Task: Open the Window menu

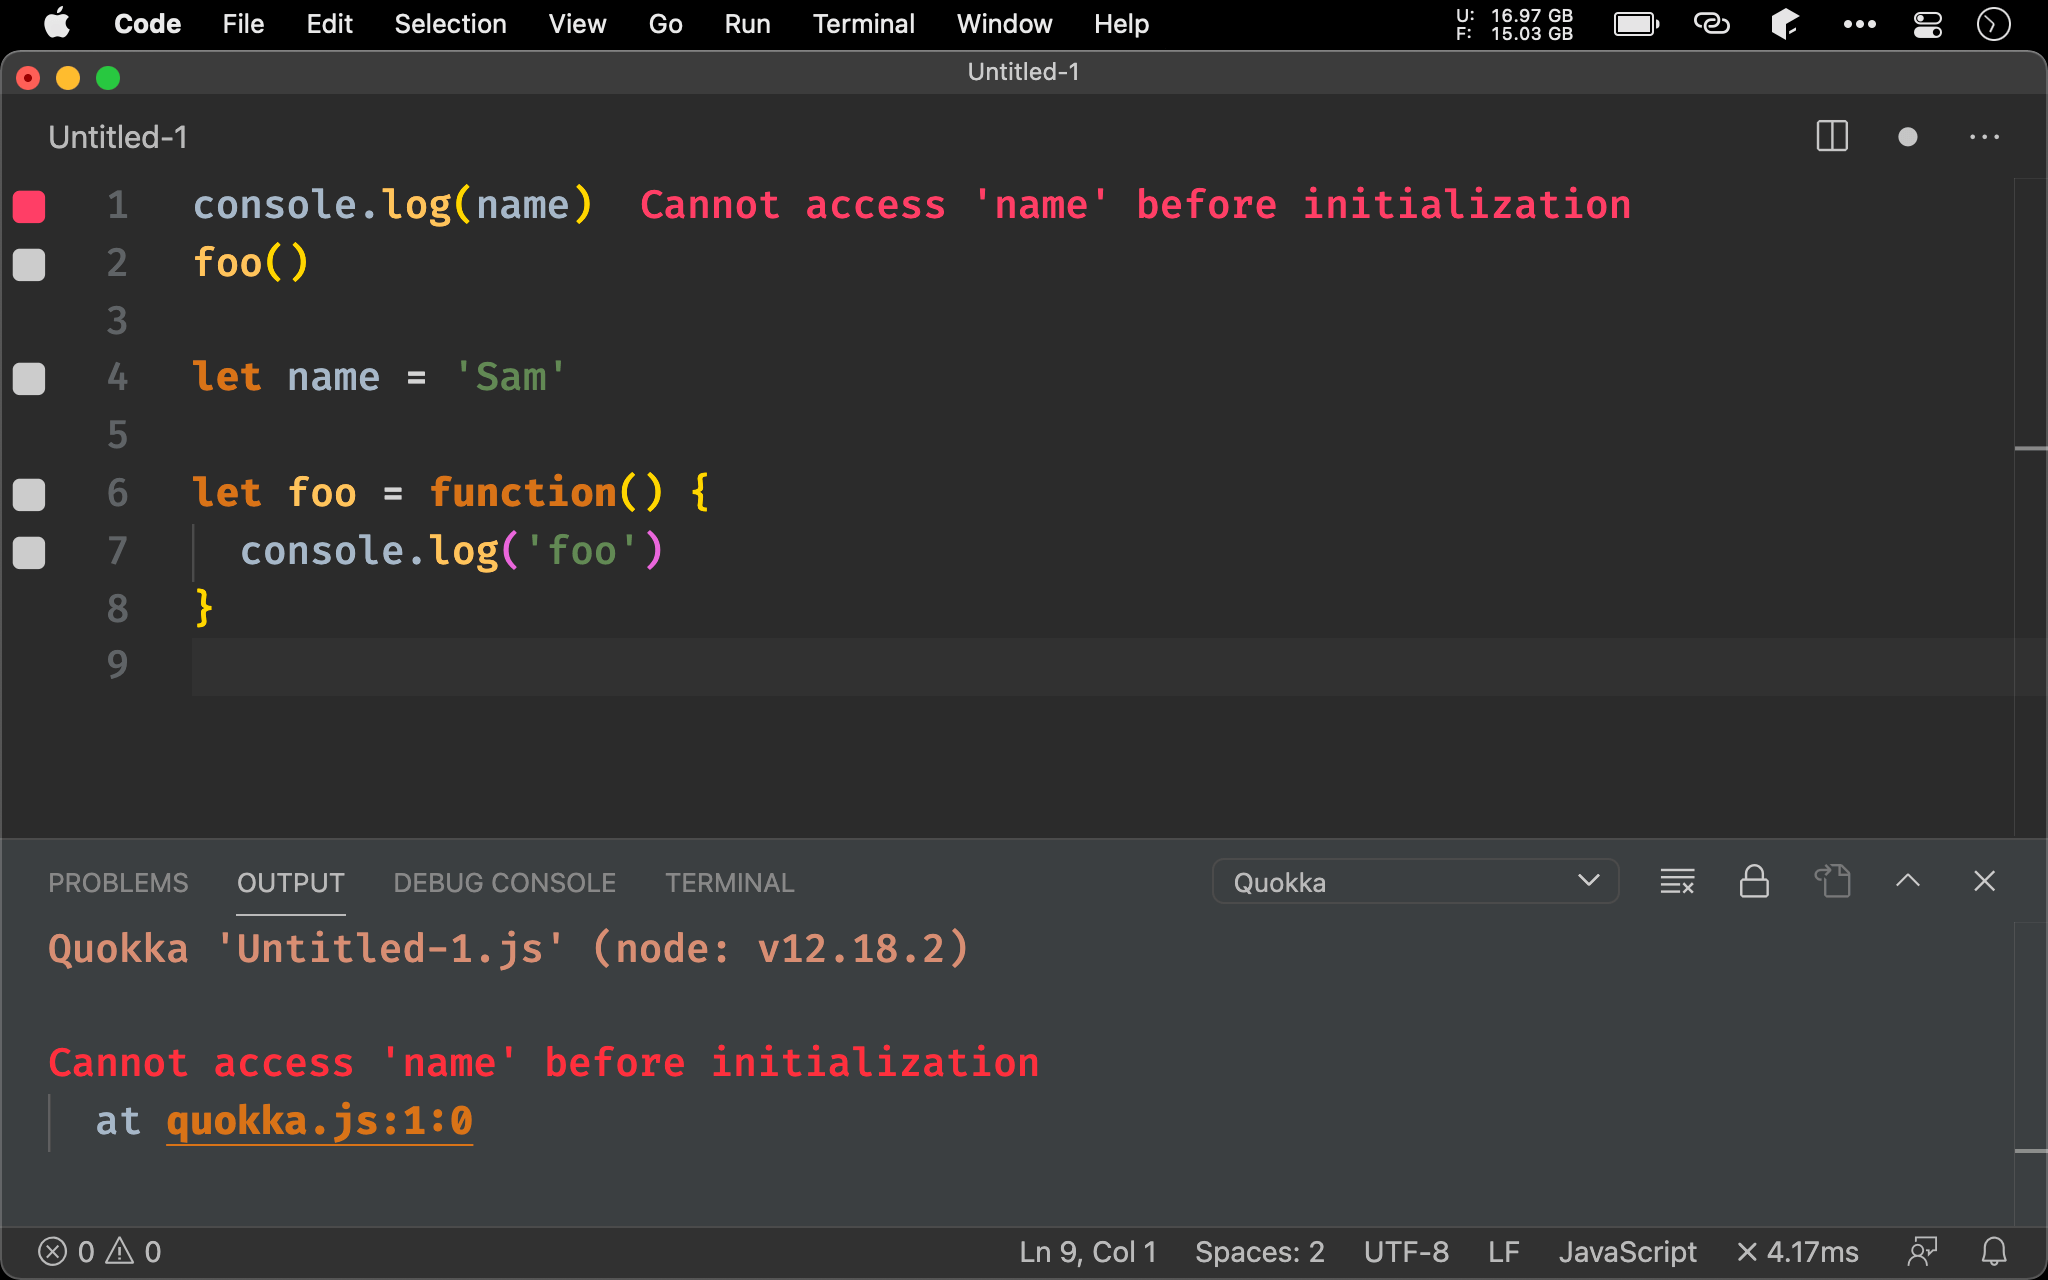Action: point(1004,24)
